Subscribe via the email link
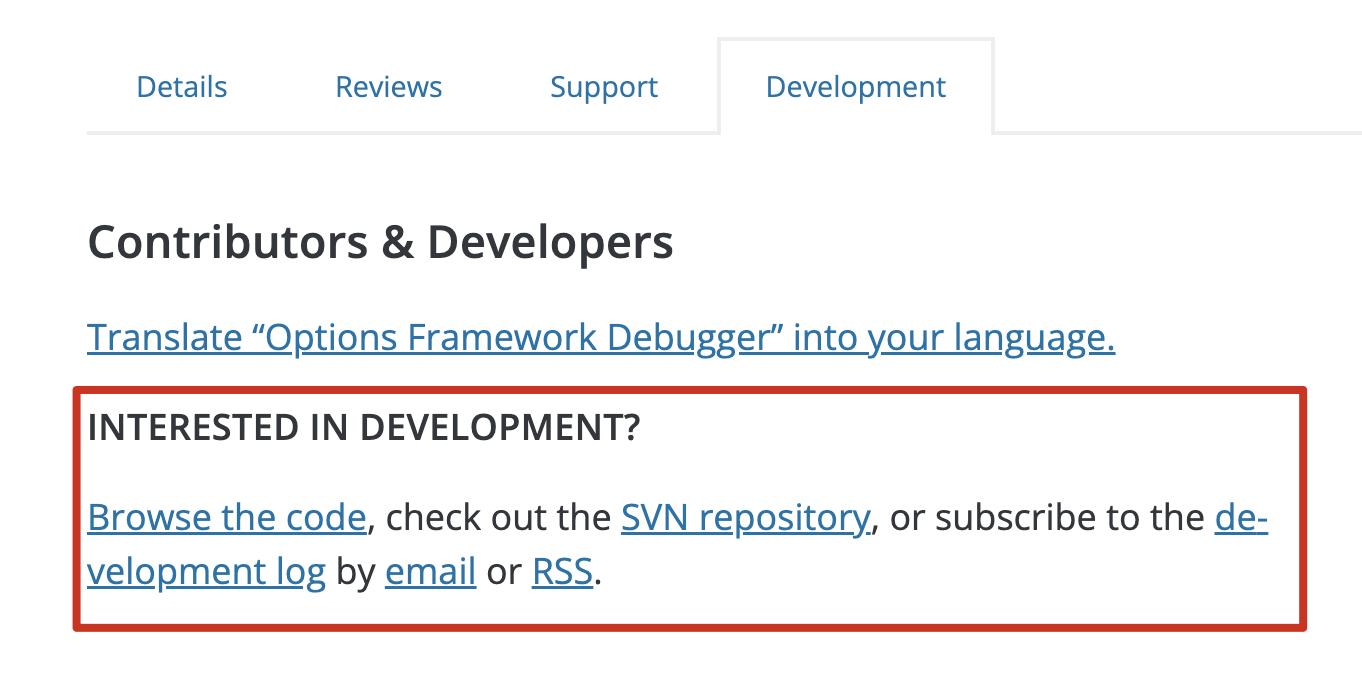 [x=430, y=572]
